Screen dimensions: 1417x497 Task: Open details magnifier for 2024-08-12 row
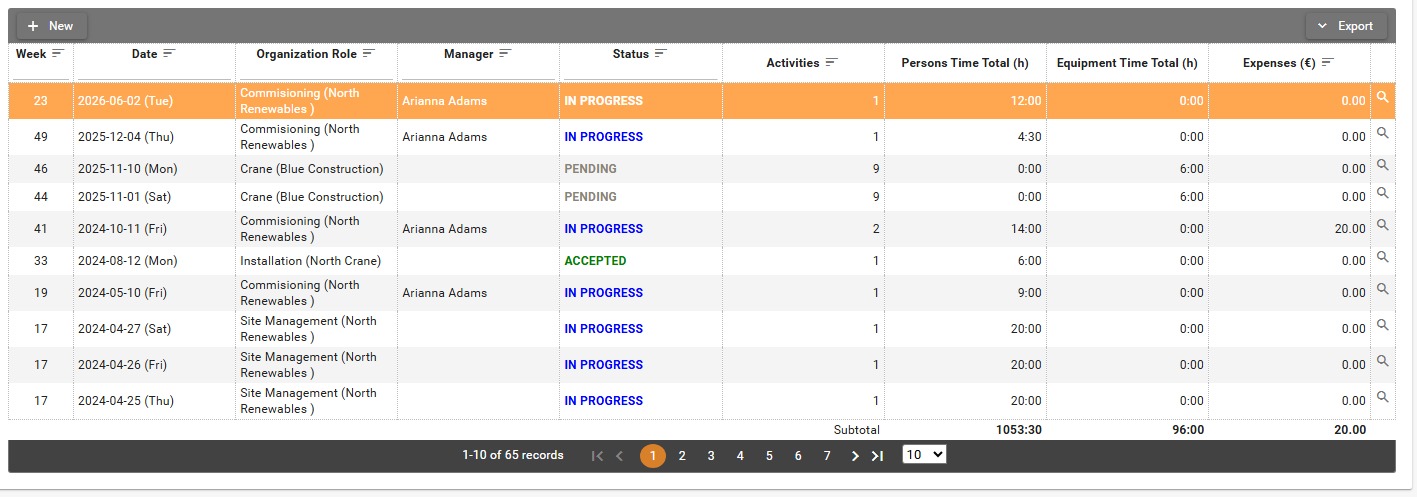(1383, 257)
